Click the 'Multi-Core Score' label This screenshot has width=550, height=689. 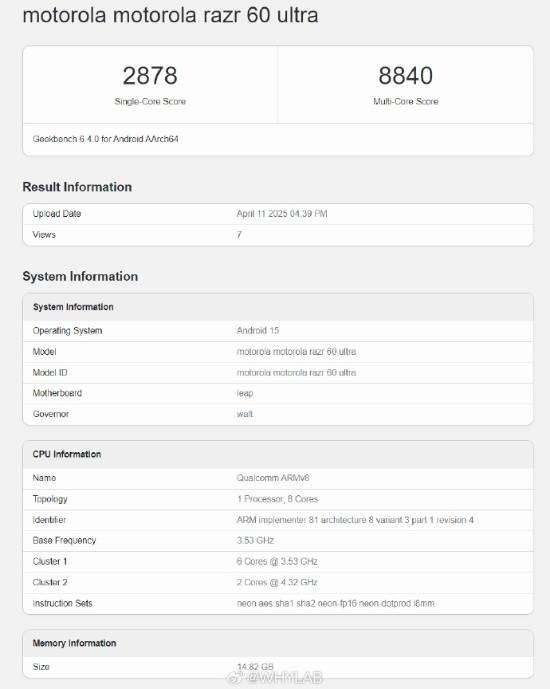pyautogui.click(x=405, y=102)
